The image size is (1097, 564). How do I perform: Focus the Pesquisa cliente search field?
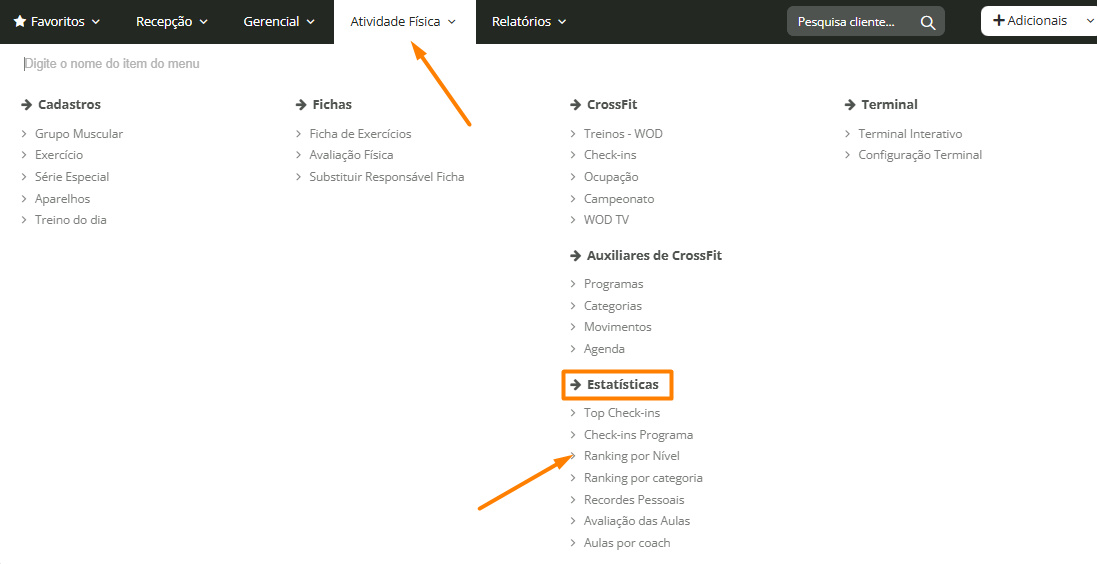pyautogui.click(x=866, y=22)
